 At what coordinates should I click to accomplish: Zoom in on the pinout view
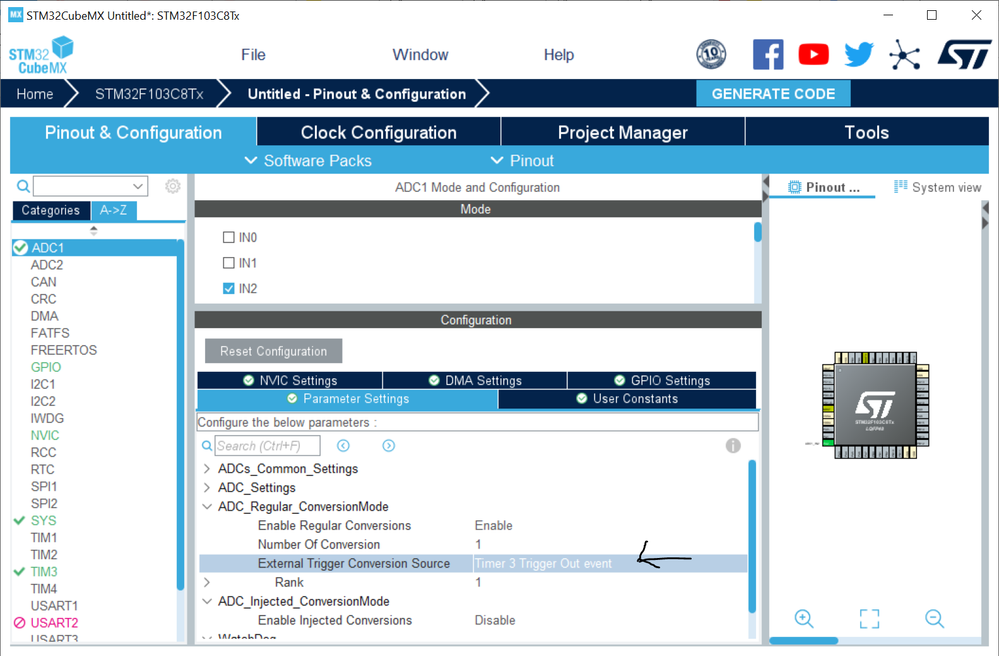pyautogui.click(x=804, y=618)
